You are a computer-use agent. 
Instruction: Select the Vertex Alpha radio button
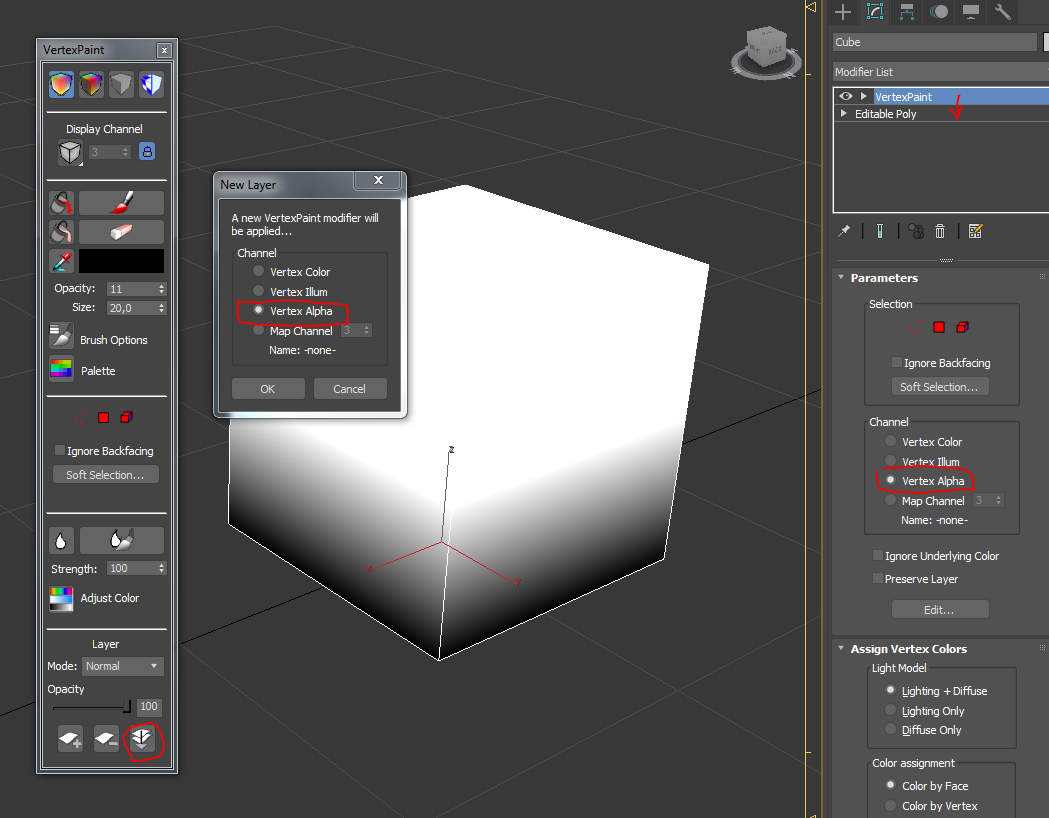[258, 311]
